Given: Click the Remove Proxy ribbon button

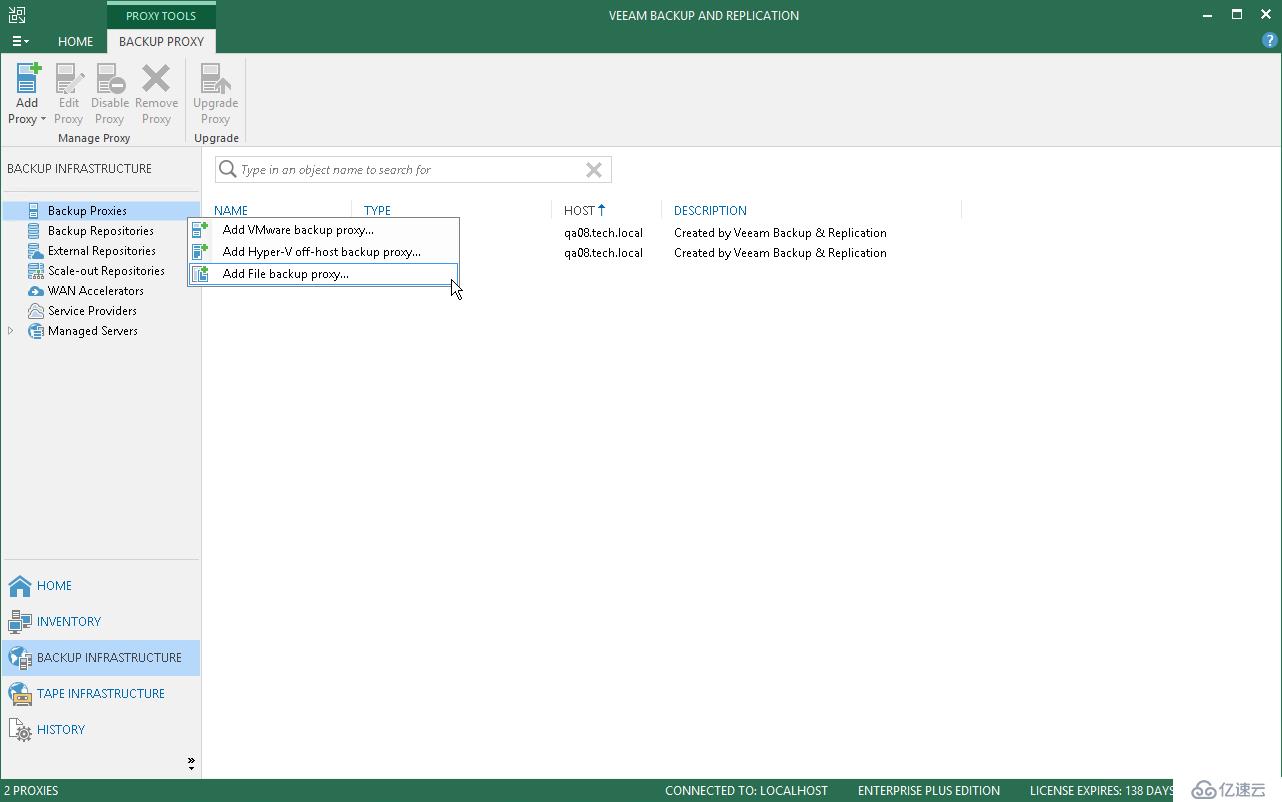Looking at the screenshot, I should pos(156,94).
